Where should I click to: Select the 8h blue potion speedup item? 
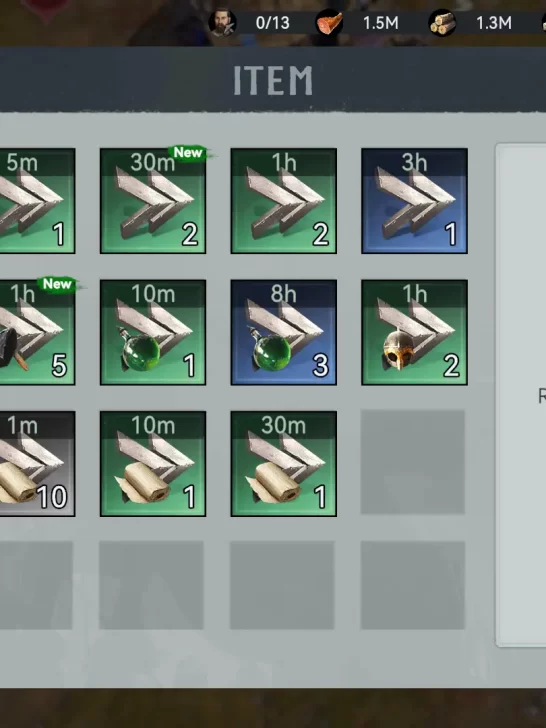[284, 332]
